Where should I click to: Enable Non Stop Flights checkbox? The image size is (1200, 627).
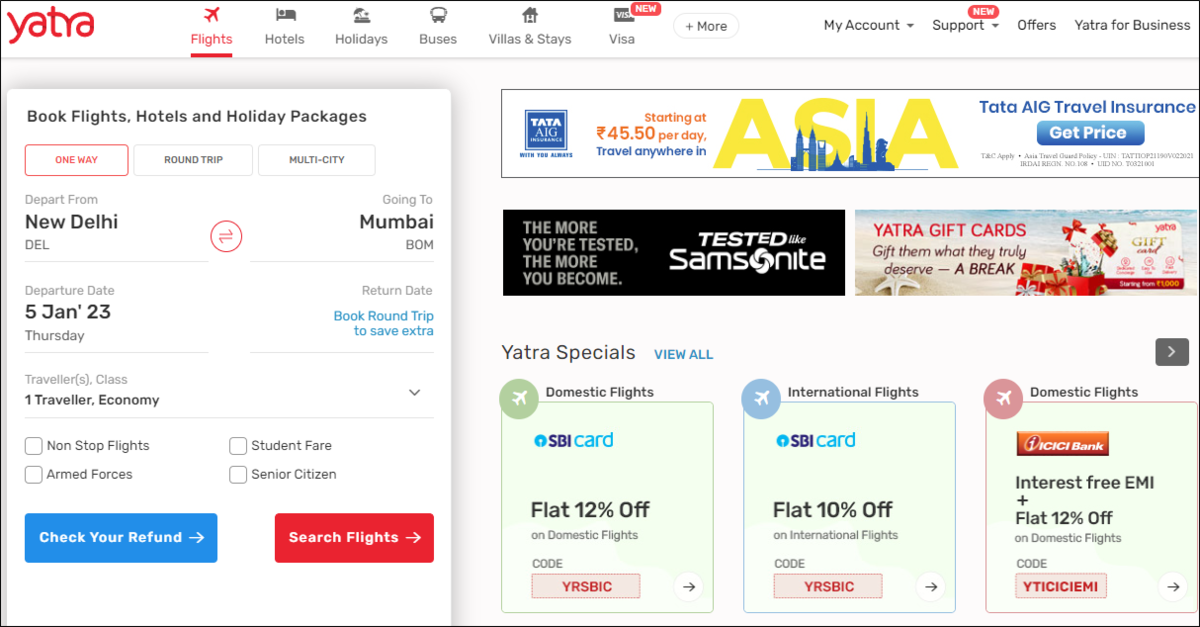pyautogui.click(x=34, y=446)
